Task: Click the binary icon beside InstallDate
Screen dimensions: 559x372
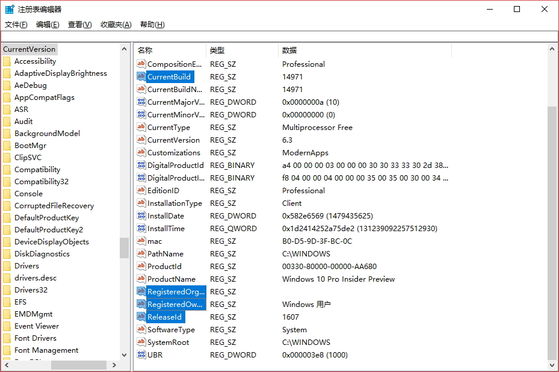Action: coord(141,216)
